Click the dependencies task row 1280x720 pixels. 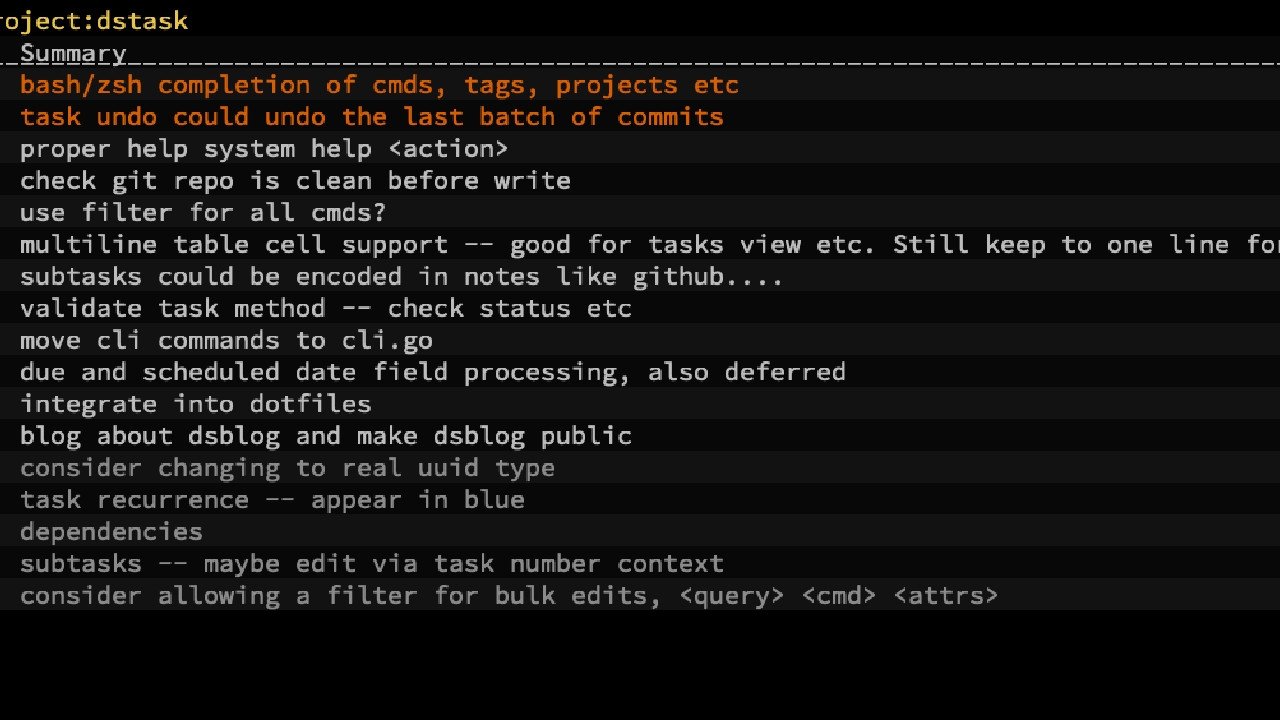coord(111,532)
